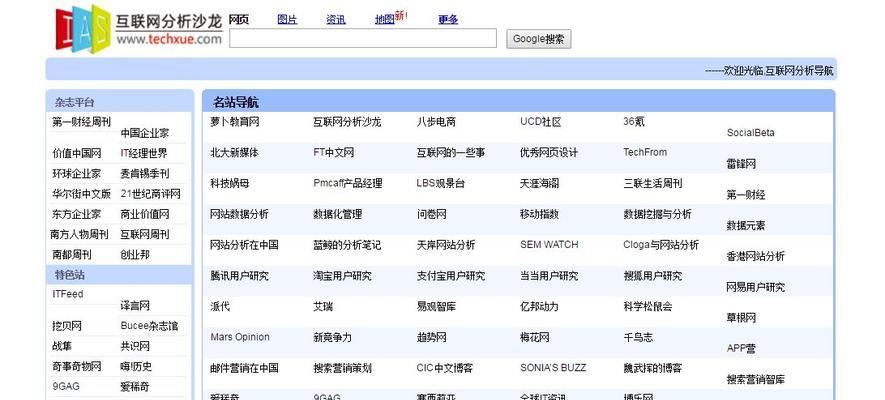Viewport: 885px width, 400px height.
Task: Visit Mars Opinion link
Action: [240, 337]
